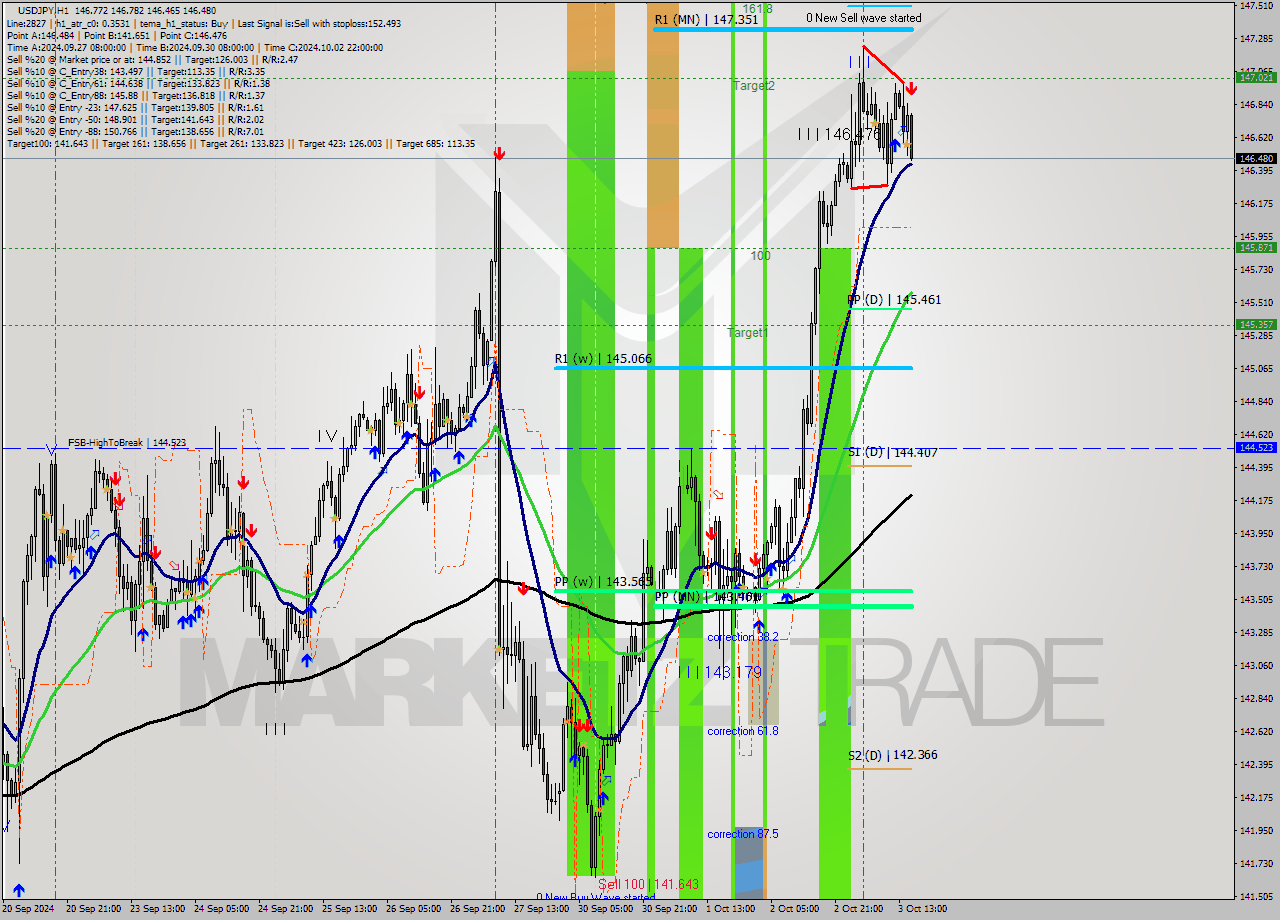The height and width of the screenshot is (920, 1280).
Task: Click the FSB-HighToBreak | 144.523 label
Action: pyautogui.click(x=127, y=442)
